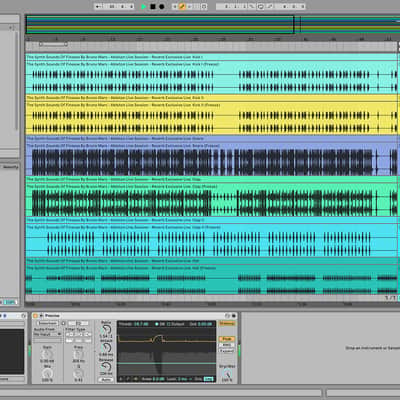
Task: Select Peak compression mode
Action: (x=227, y=339)
